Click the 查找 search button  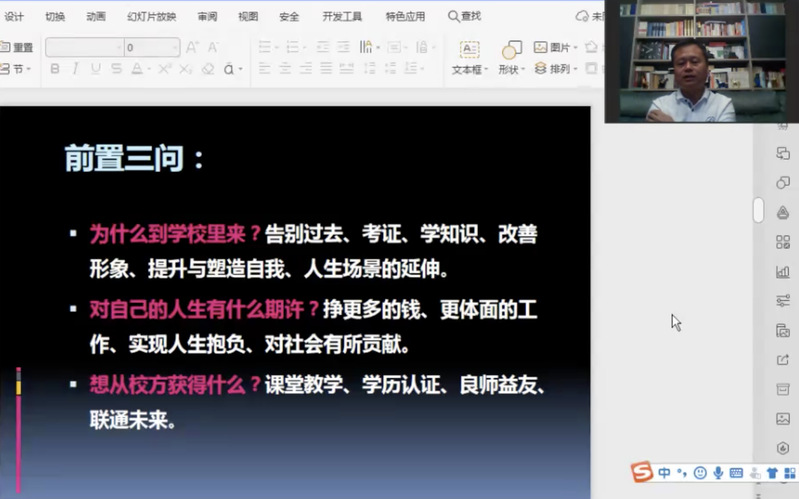tap(464, 16)
